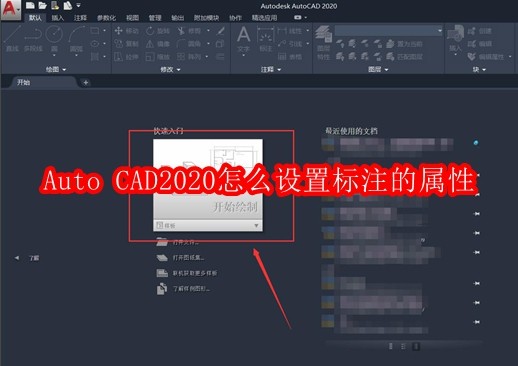Viewport: 518px width, 366px height.
Task: Select the 标注 dimension tool
Action: [x=266, y=40]
